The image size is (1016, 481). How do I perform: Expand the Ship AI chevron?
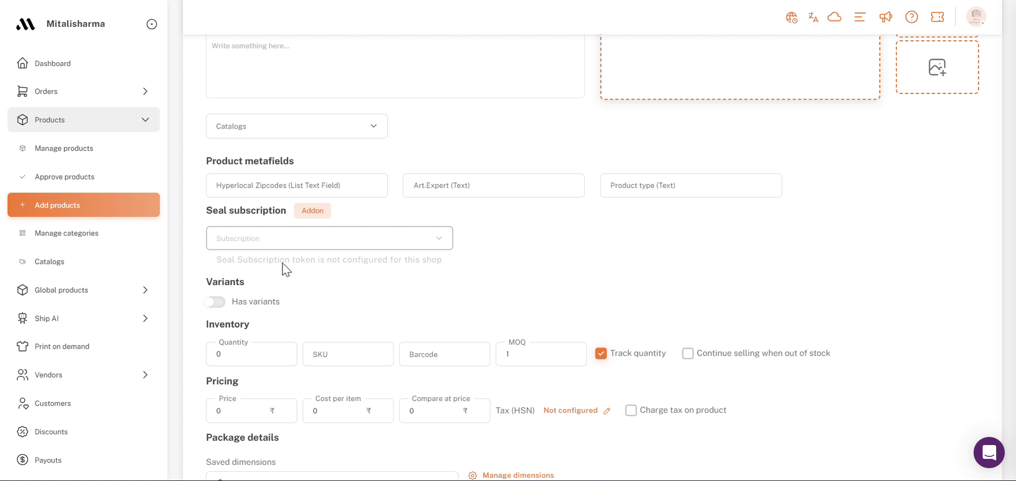[145, 318]
